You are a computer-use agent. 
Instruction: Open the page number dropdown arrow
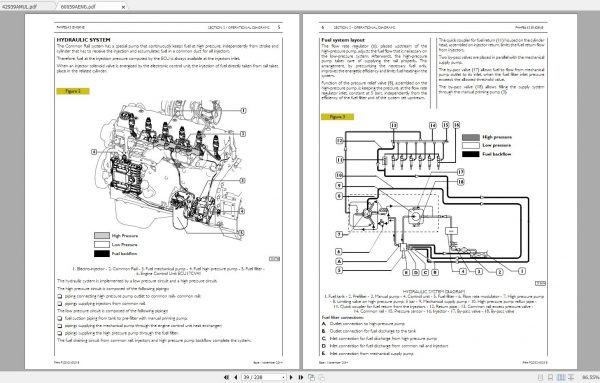coord(284,377)
